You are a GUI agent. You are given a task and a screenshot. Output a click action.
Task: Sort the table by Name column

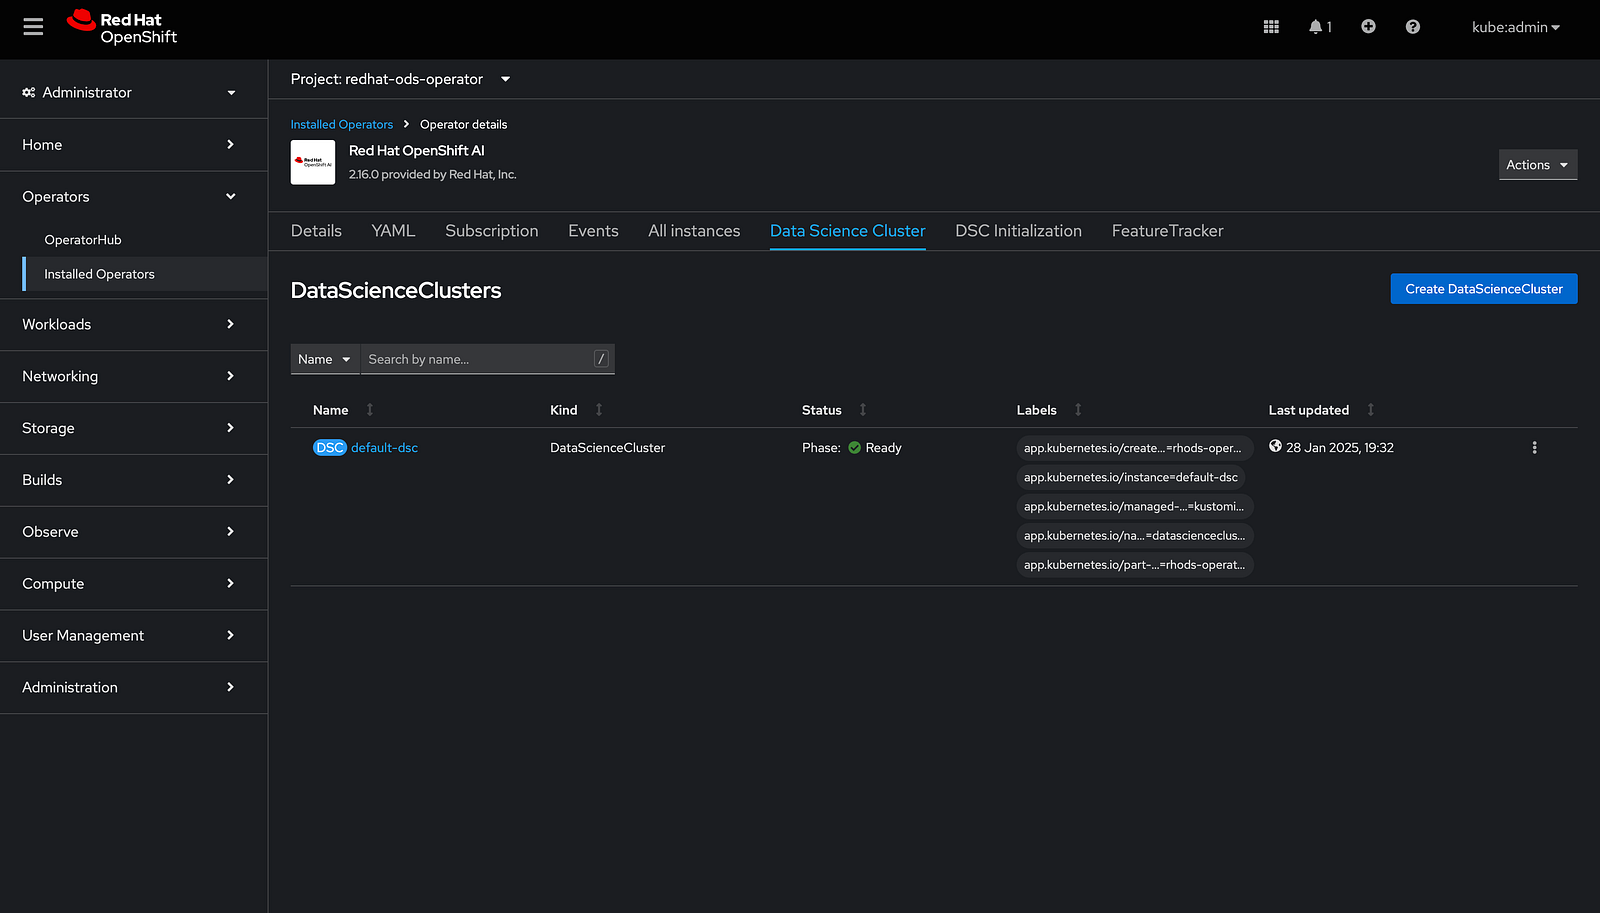click(x=343, y=410)
